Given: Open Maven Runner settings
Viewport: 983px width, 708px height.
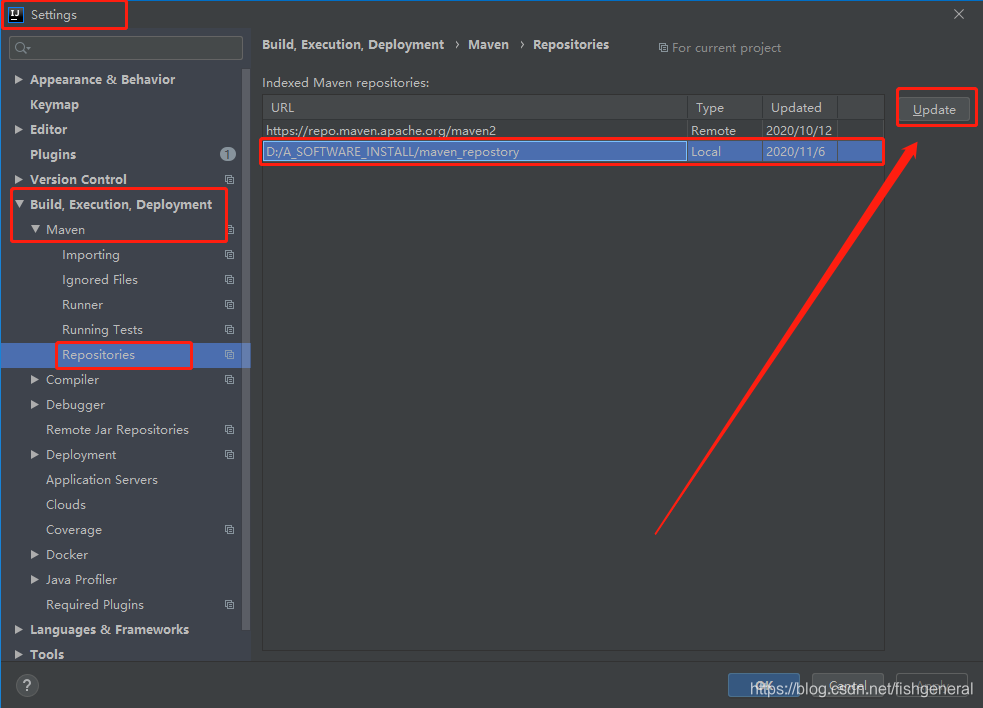Looking at the screenshot, I should pyautogui.click(x=83, y=305).
